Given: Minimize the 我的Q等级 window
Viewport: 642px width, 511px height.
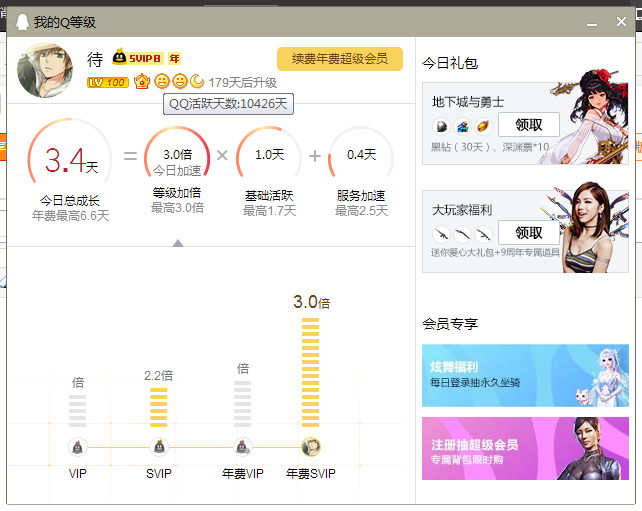Looking at the screenshot, I should [592, 23].
